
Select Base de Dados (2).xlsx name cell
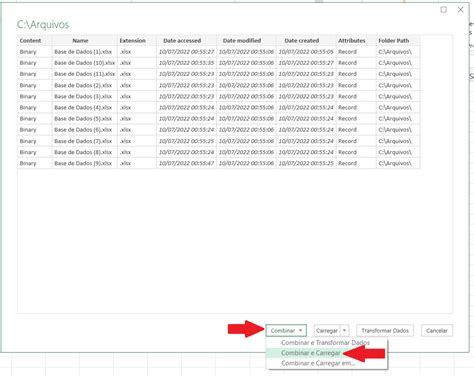pyautogui.click(x=83, y=85)
